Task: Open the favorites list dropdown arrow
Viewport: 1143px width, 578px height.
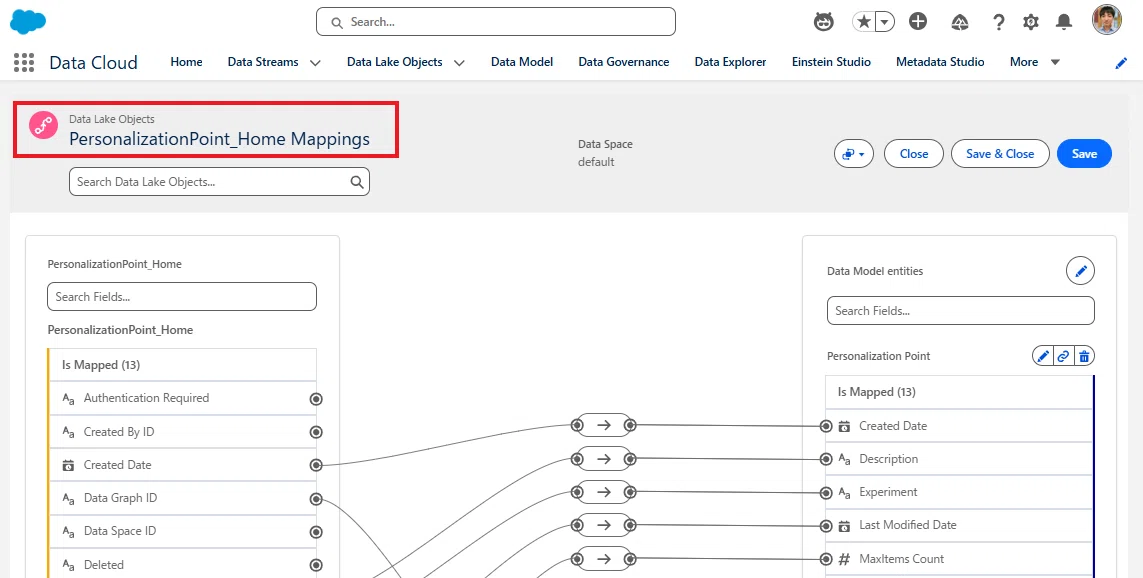Action: (884, 22)
